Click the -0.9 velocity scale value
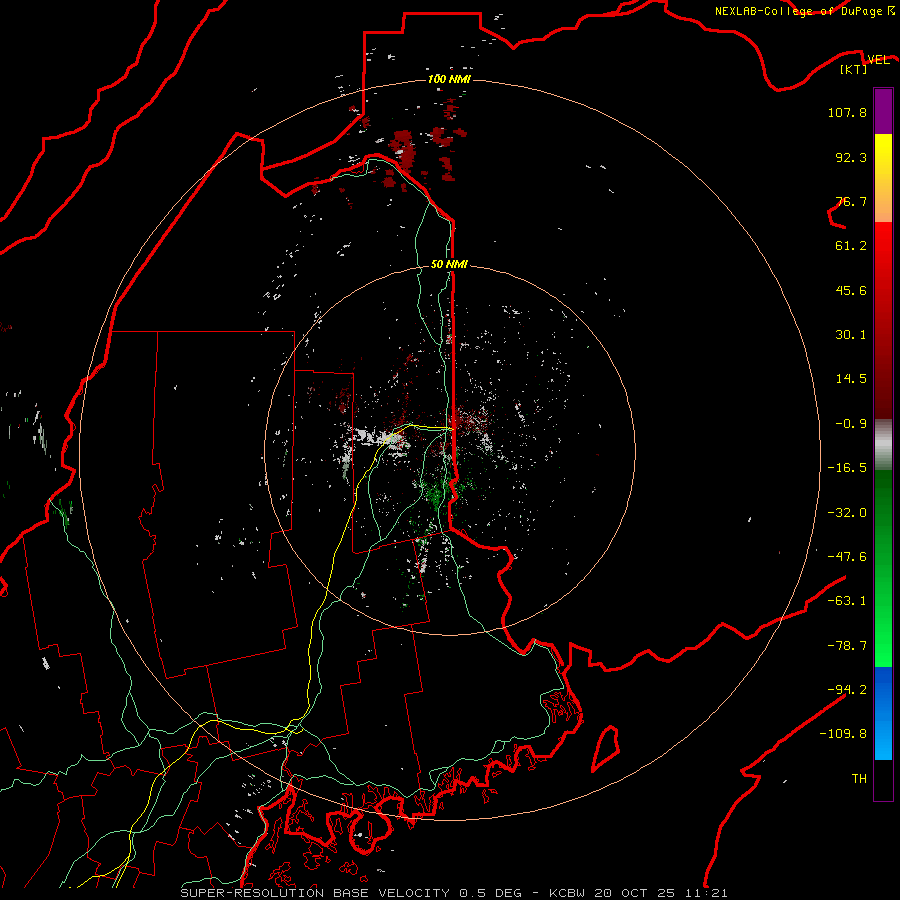The image size is (900, 900). (851, 424)
